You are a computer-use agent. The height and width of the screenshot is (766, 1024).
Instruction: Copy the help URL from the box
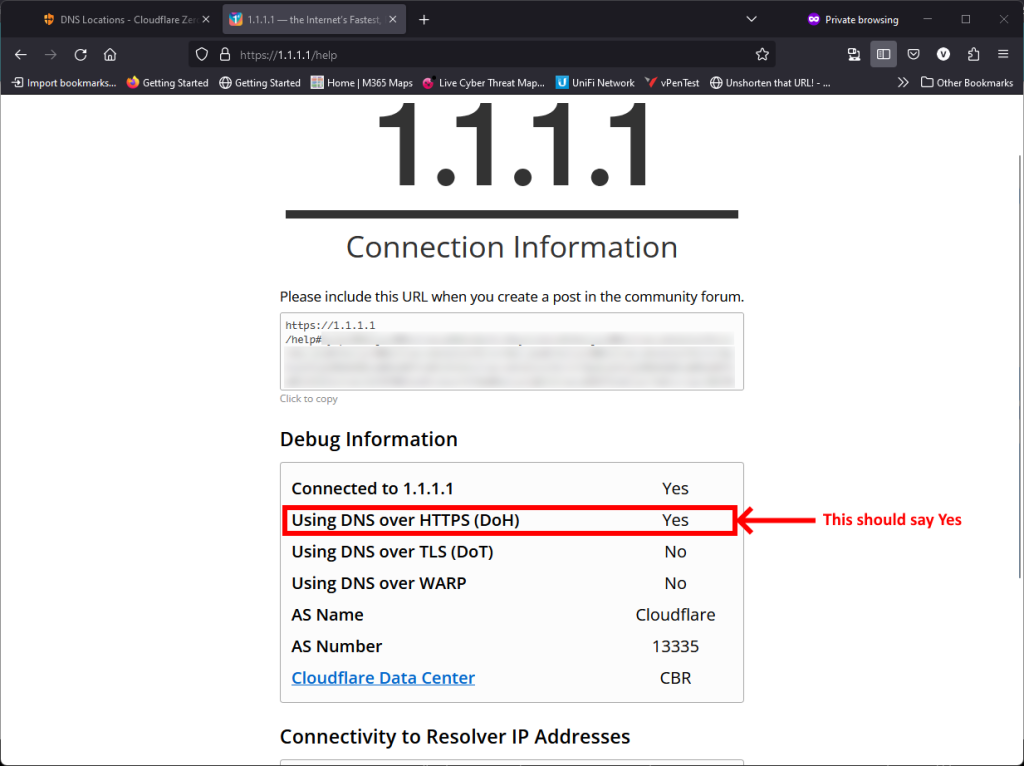pyautogui.click(x=511, y=351)
